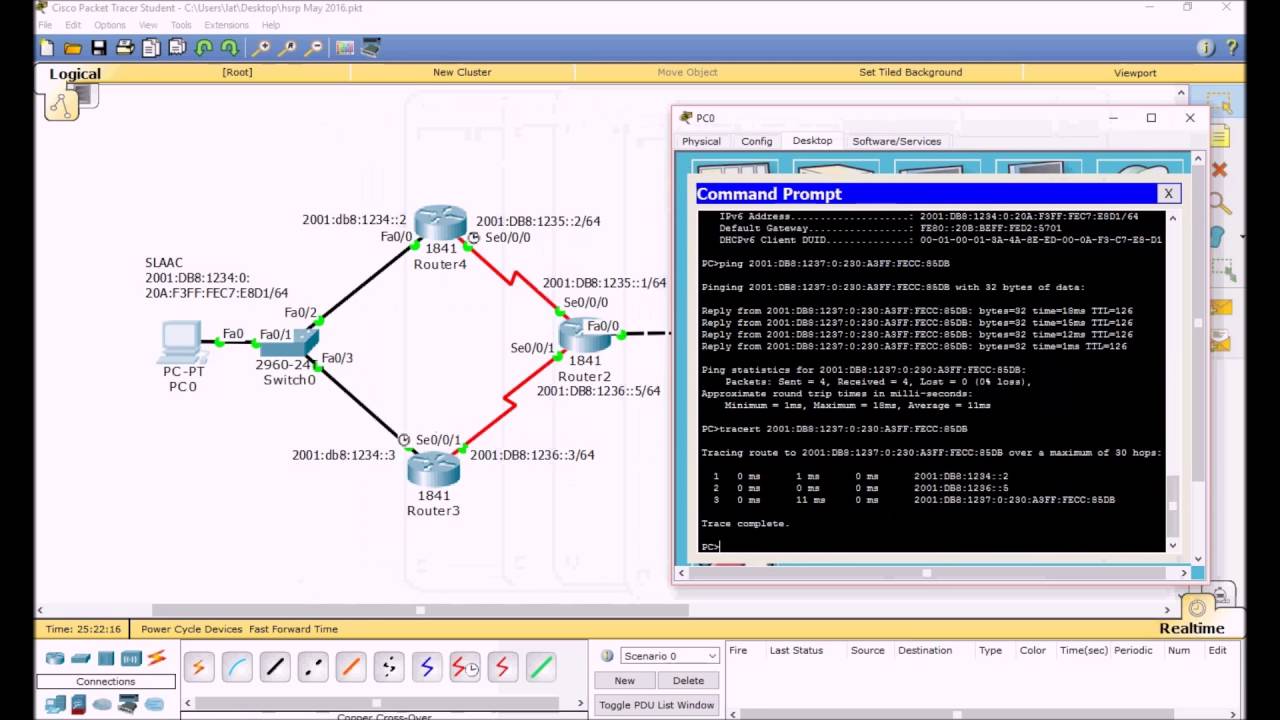Select Connections lightning category
1280x720 pixels.
tap(157, 658)
